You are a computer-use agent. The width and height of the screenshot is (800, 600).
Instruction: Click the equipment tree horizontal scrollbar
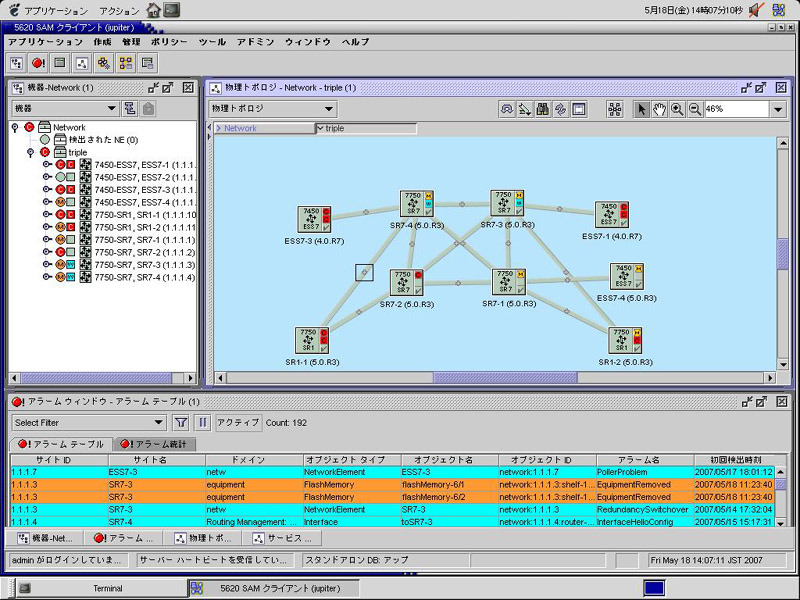point(95,378)
